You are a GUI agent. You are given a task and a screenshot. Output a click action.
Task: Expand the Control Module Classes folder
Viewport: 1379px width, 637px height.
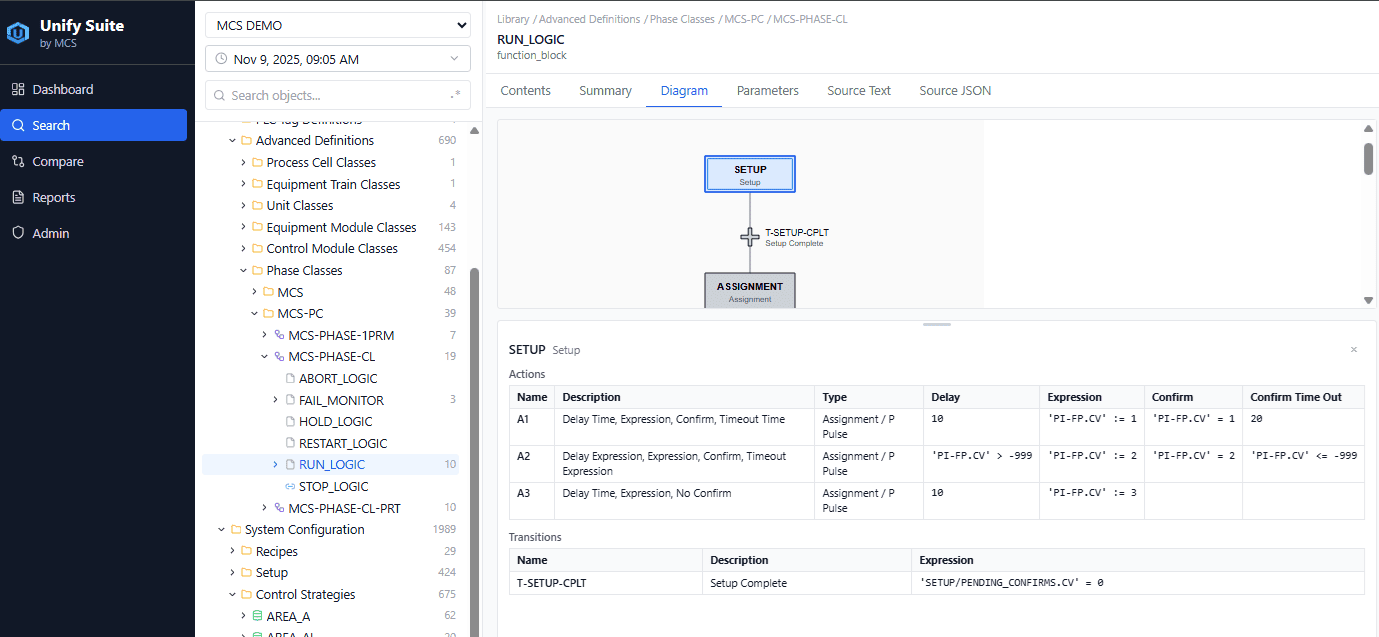click(x=244, y=249)
